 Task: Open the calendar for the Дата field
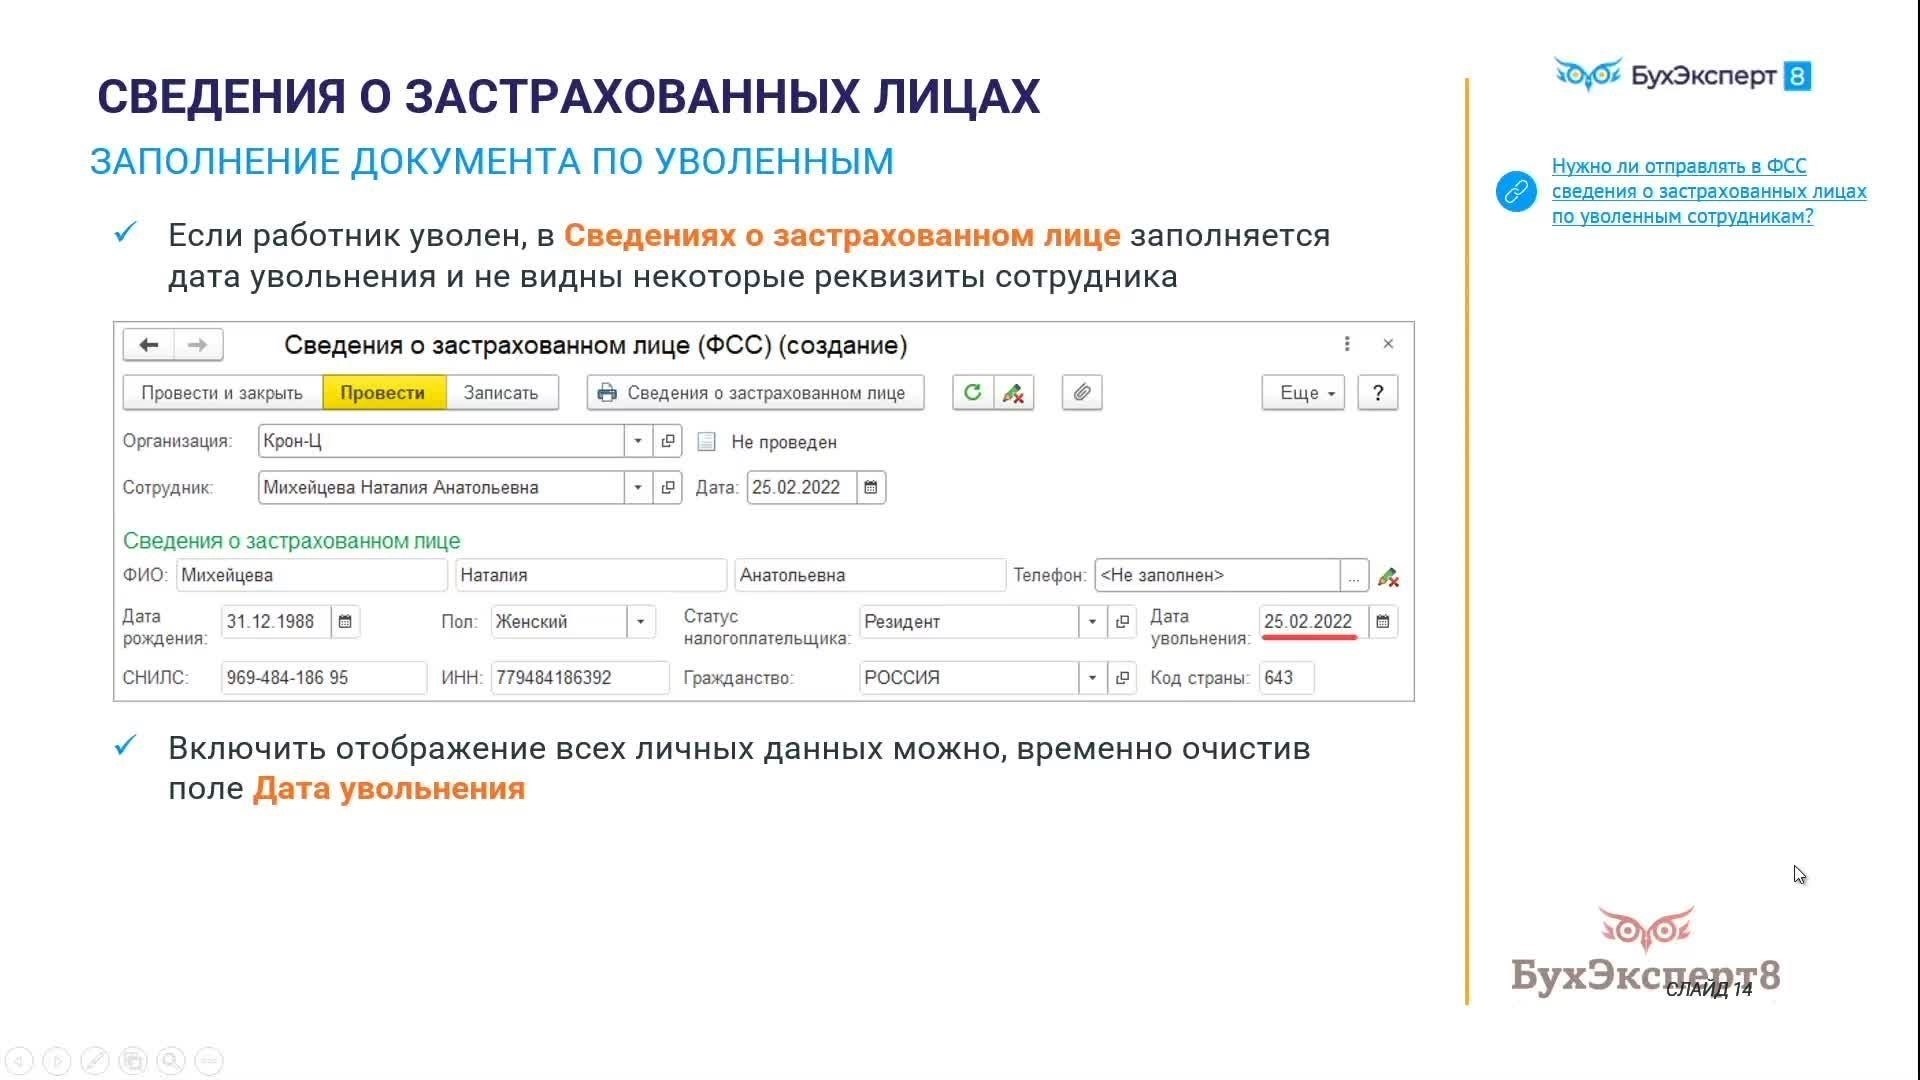pyautogui.click(x=871, y=487)
